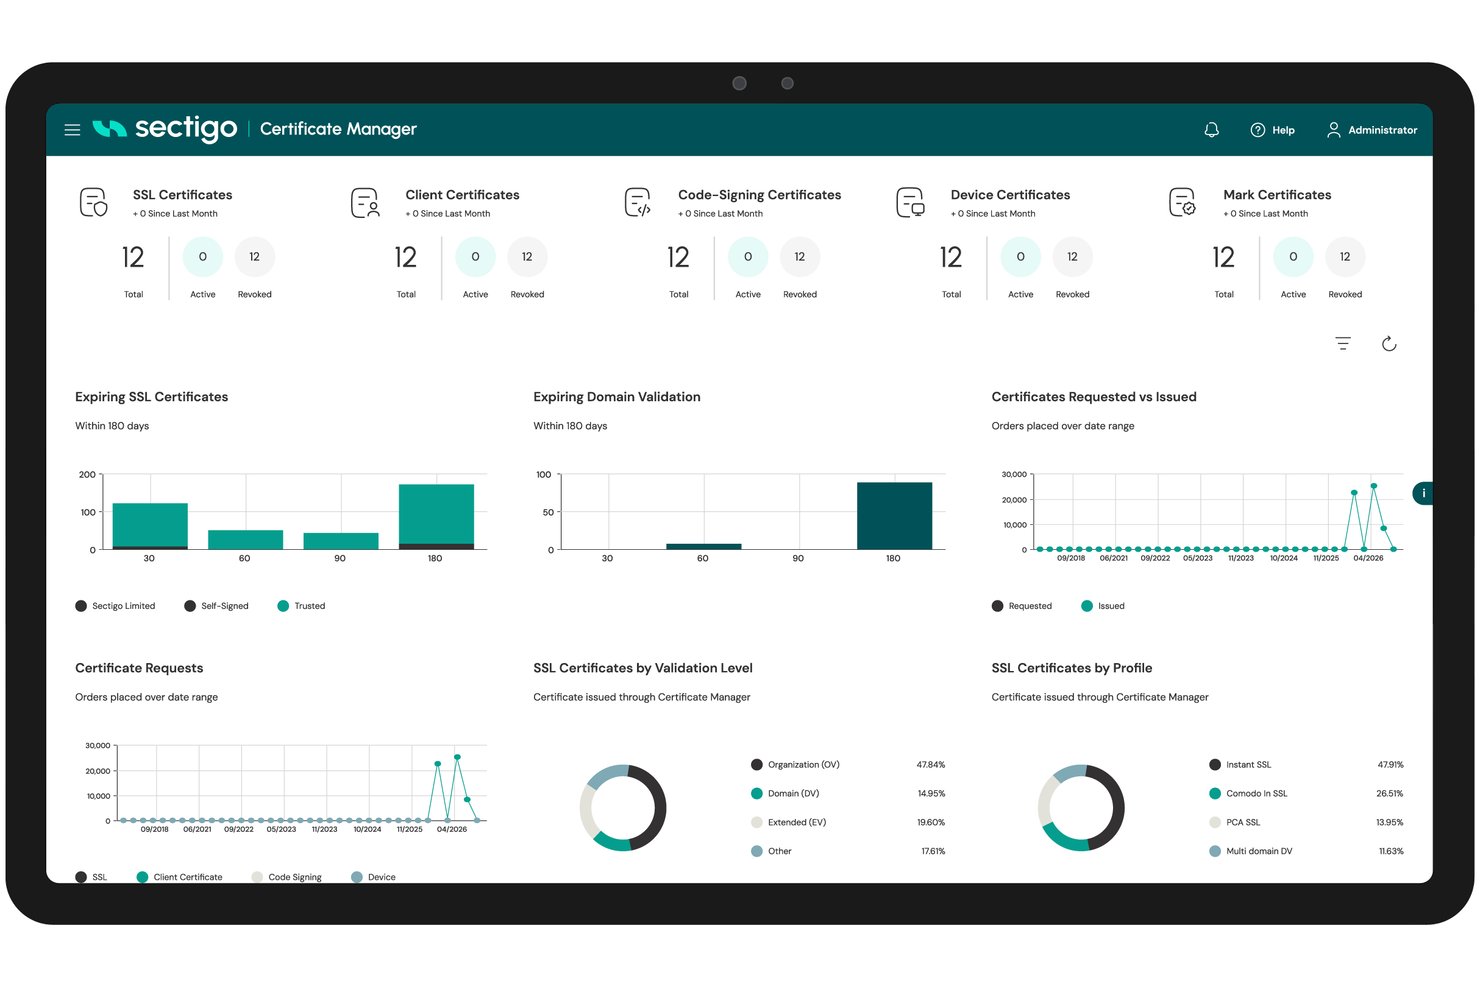Open the dashboard filter icon

click(1343, 344)
